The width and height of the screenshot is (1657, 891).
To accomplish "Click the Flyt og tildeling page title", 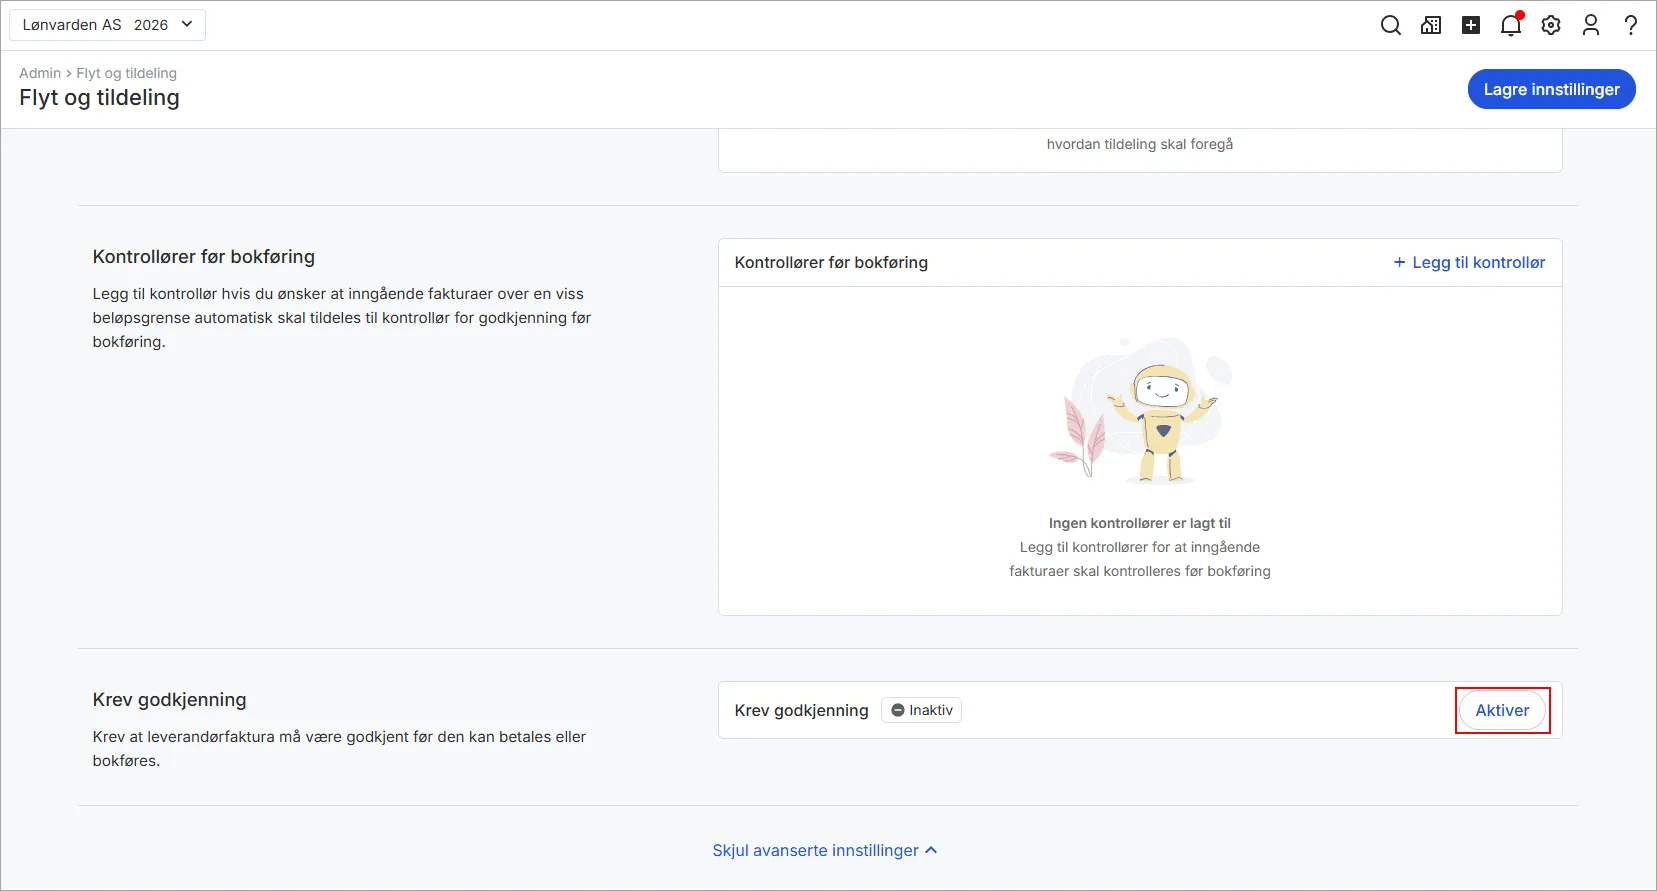I will pyautogui.click(x=99, y=98).
